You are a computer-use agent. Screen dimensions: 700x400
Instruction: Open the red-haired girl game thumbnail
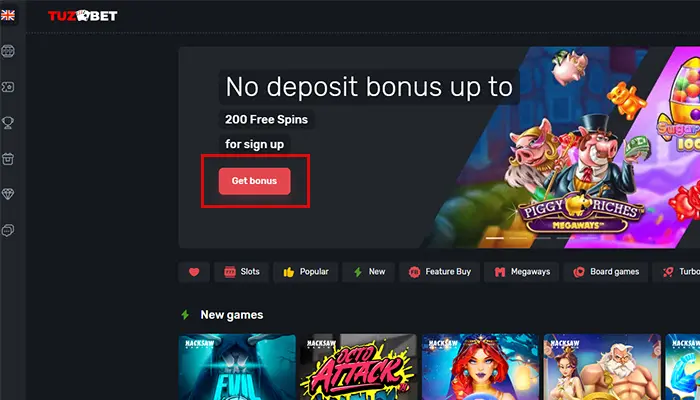coord(480,367)
